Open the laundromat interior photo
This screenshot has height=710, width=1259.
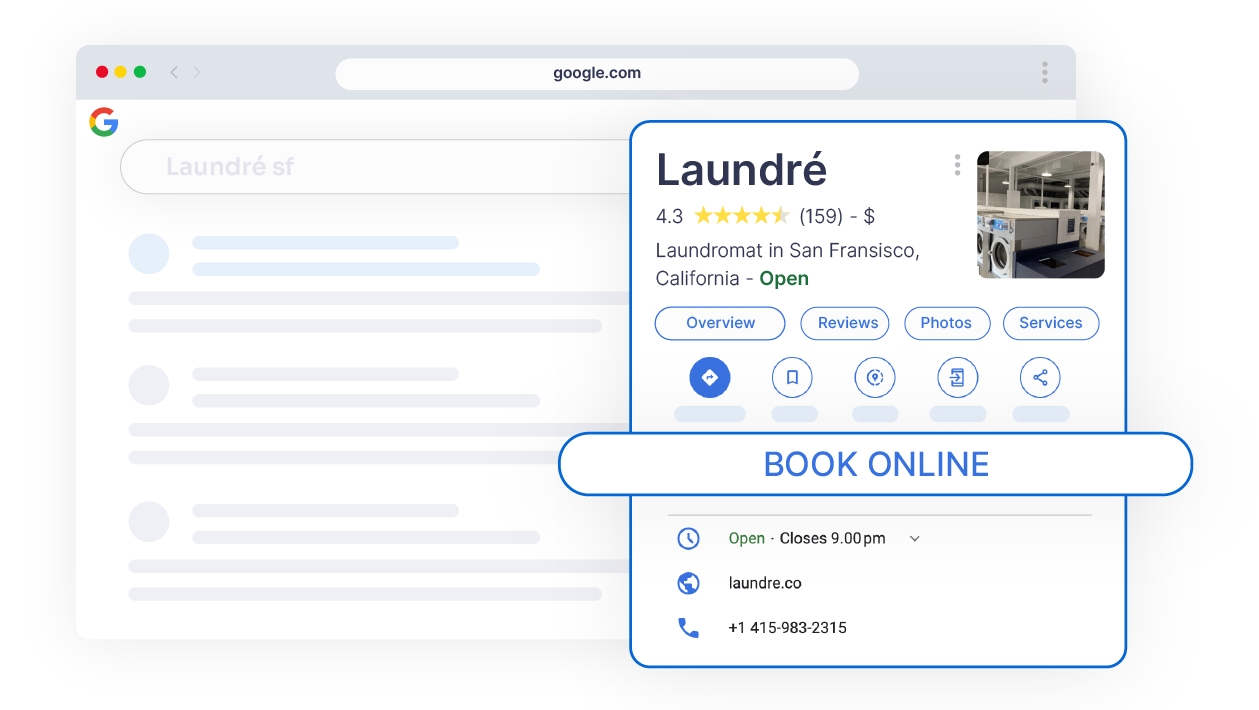(x=1040, y=214)
